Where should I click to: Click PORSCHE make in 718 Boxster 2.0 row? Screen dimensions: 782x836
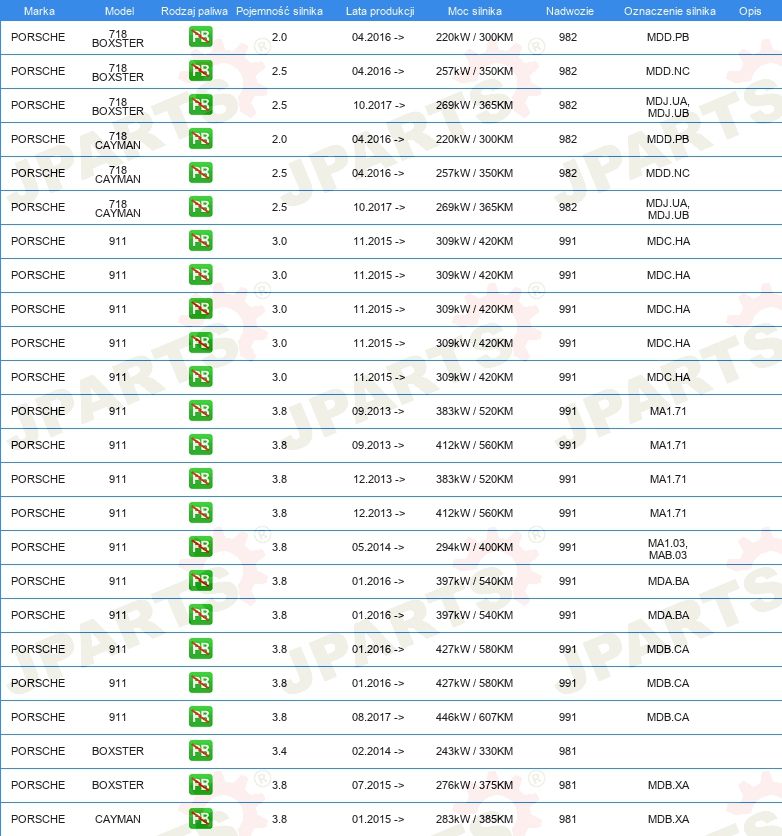click(x=38, y=37)
